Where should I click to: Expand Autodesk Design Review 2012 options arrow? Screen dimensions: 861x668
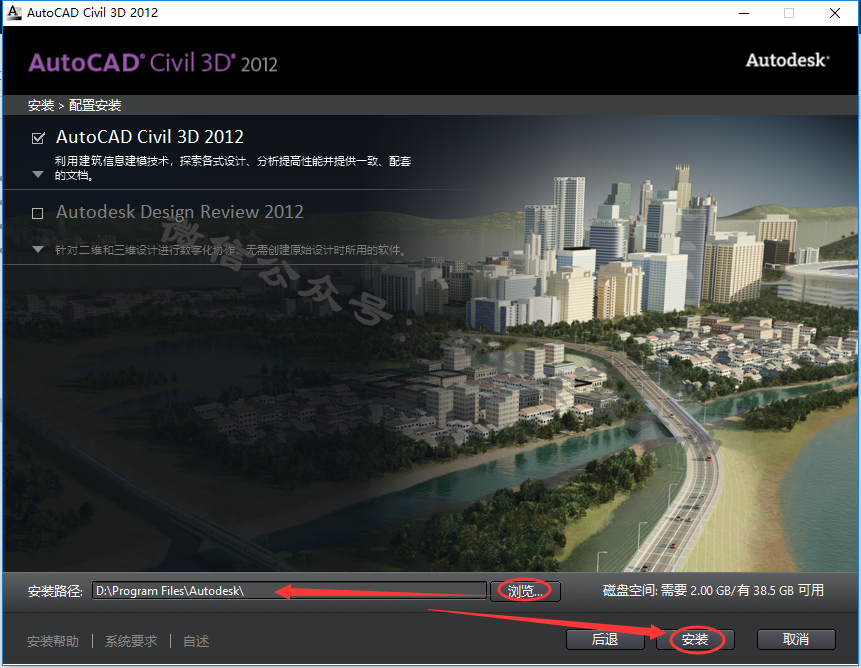pyautogui.click(x=38, y=250)
